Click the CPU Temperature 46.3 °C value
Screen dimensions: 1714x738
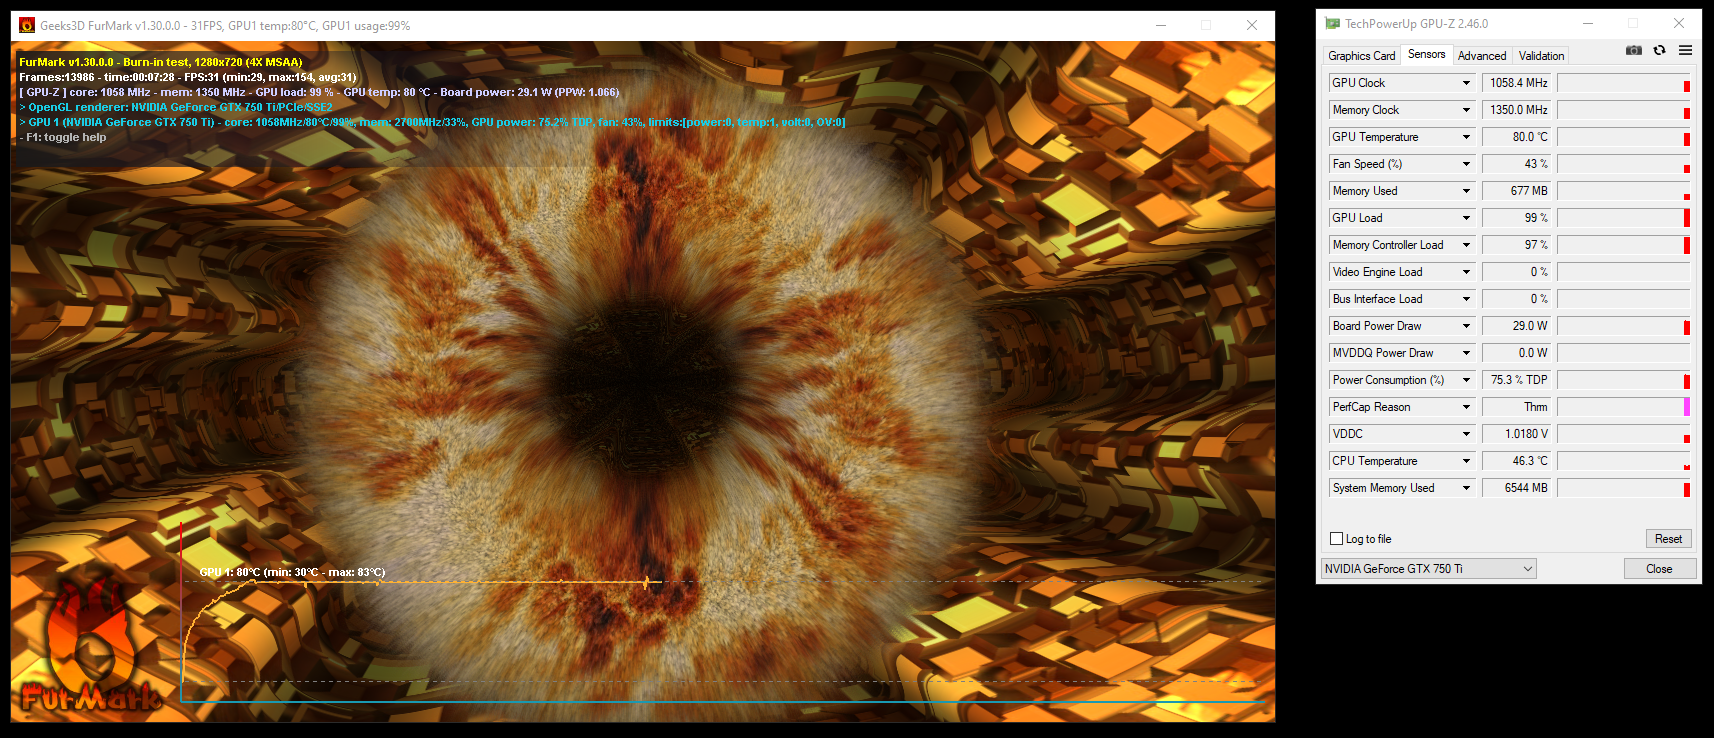[1516, 461]
